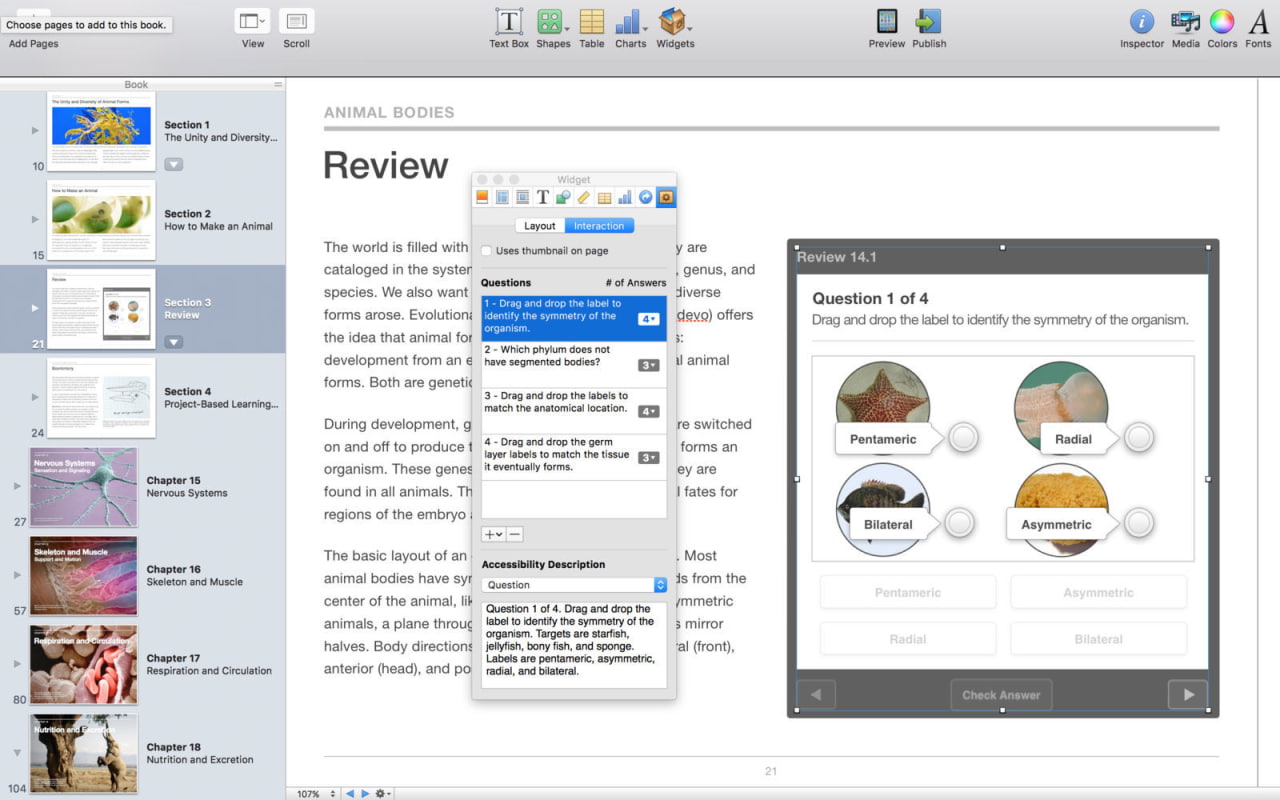Open the Link inspector in the Widget panel
The width and height of the screenshot is (1280, 800).
(645, 197)
